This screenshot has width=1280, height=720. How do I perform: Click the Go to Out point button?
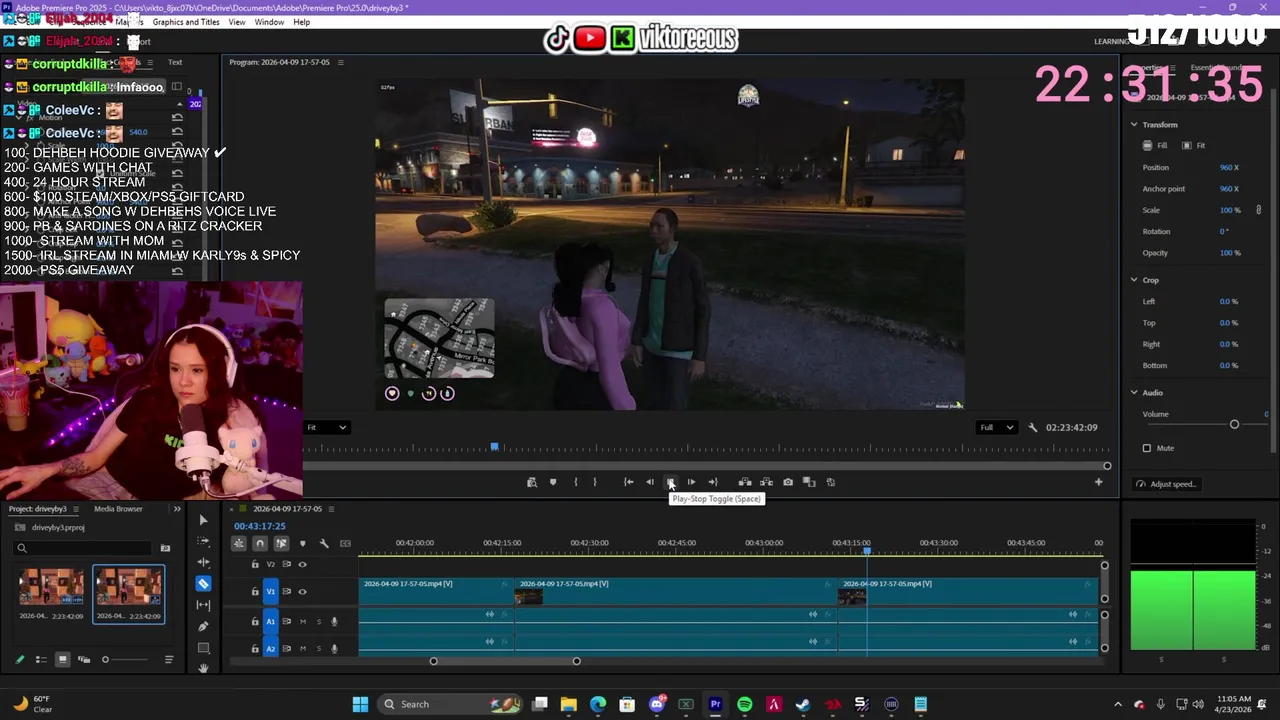713,482
